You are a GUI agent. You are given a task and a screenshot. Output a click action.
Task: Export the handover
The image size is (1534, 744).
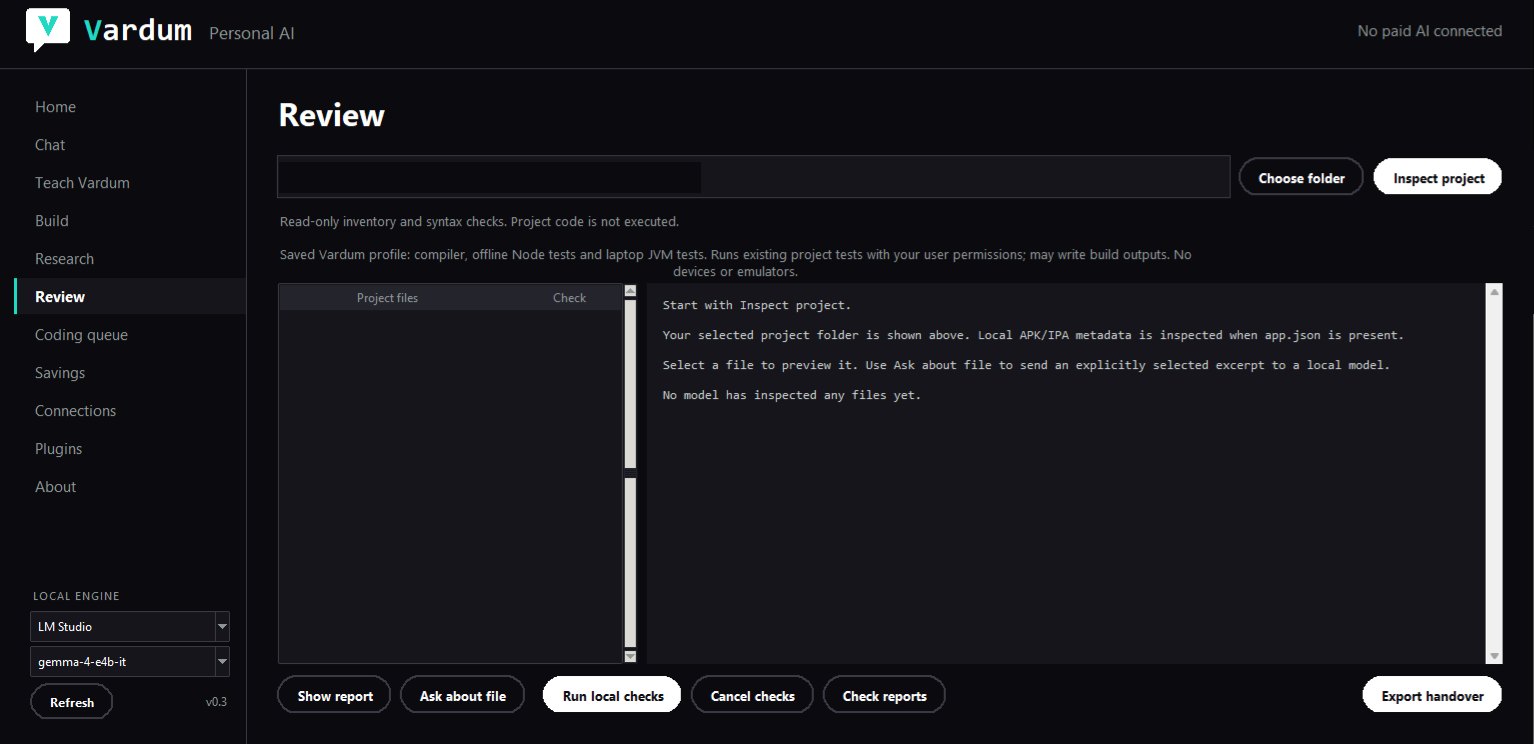(x=1432, y=696)
